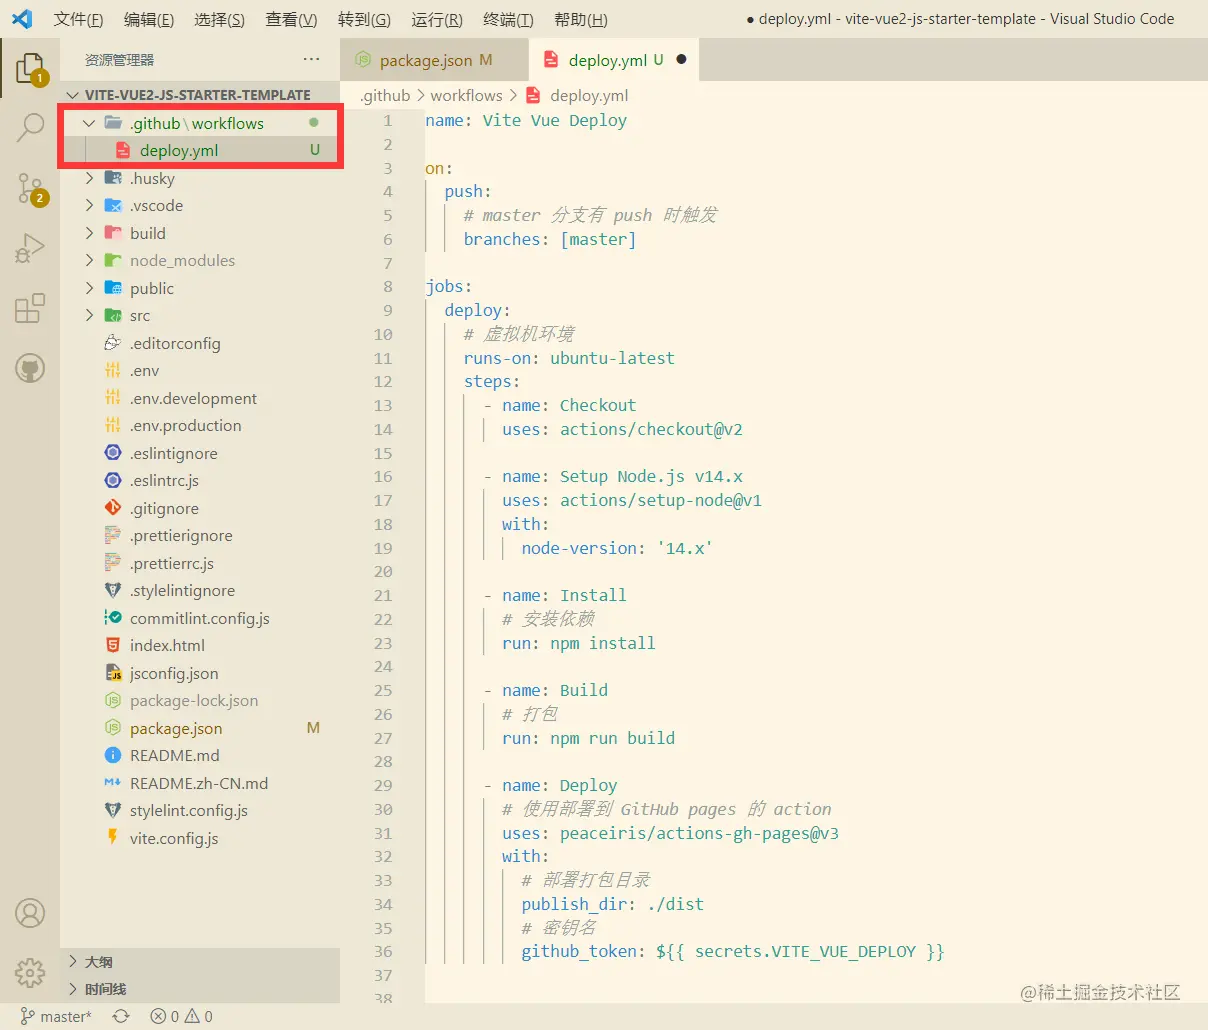
Task: Open the Extensions view icon
Action: tap(30, 308)
